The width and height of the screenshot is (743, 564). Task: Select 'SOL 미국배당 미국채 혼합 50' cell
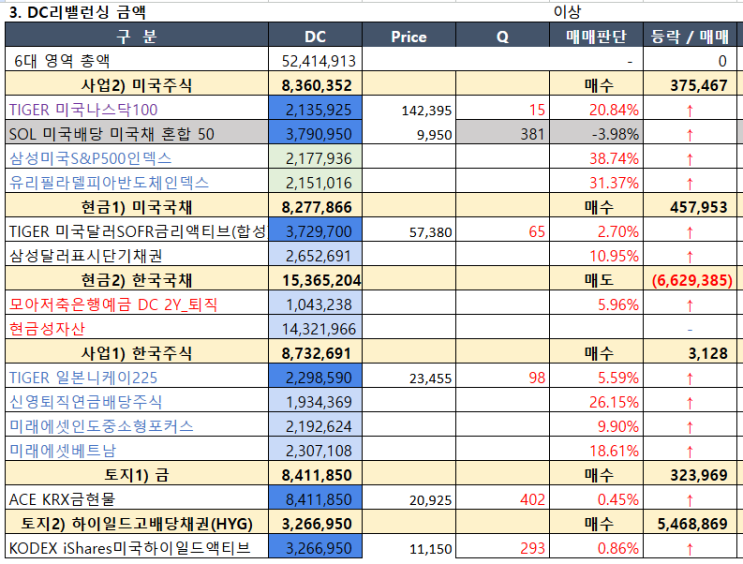click(137, 134)
